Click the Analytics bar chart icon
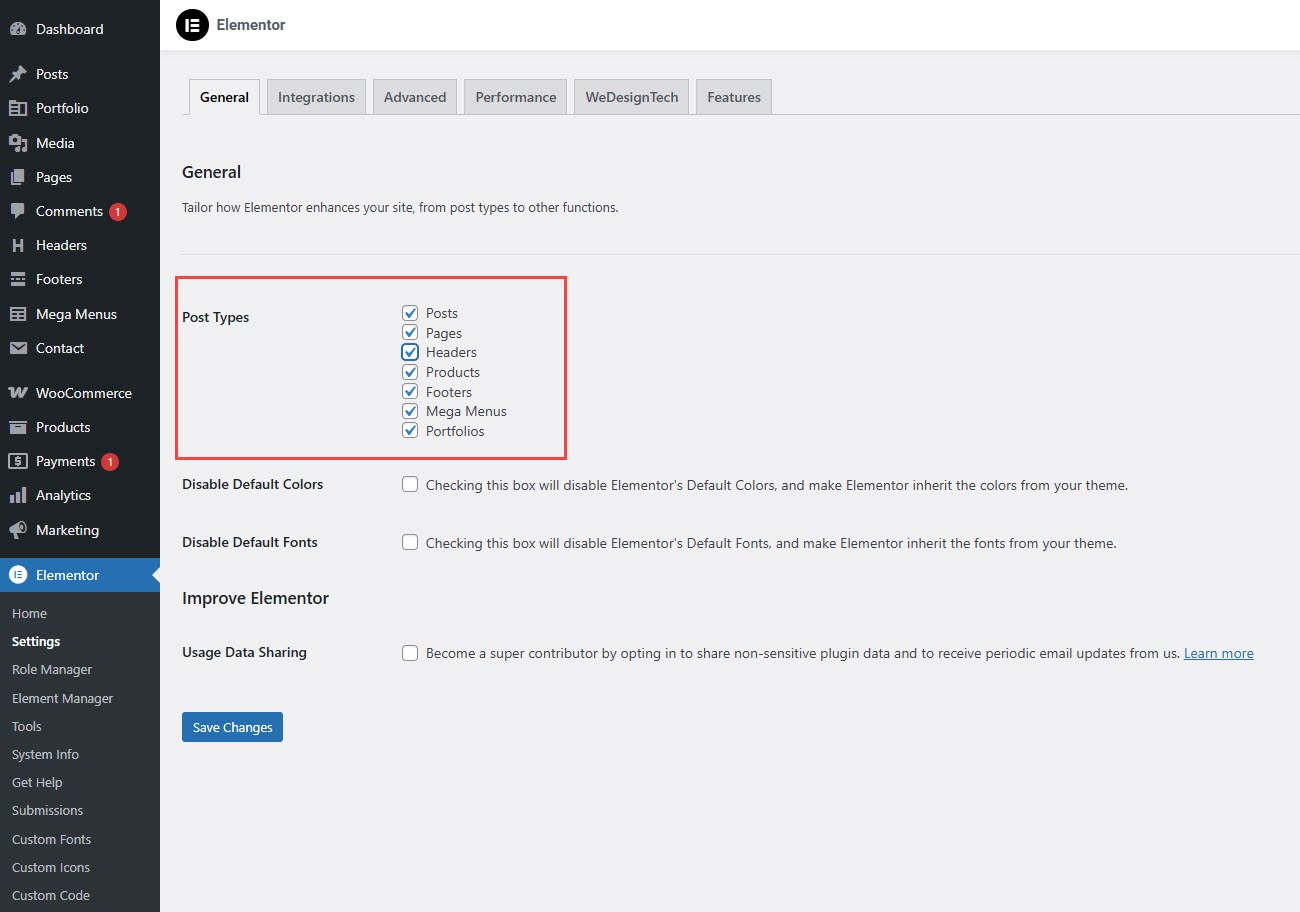The image size is (1300, 912). [18, 495]
